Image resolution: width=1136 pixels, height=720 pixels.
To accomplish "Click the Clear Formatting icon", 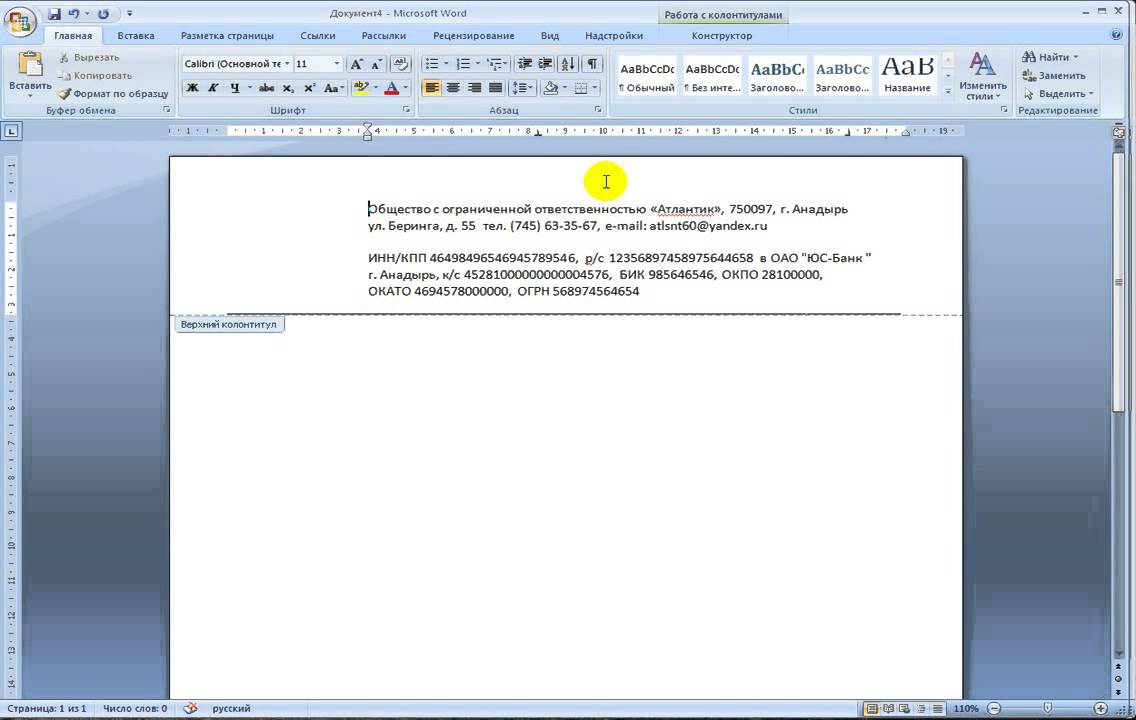I will [400, 64].
